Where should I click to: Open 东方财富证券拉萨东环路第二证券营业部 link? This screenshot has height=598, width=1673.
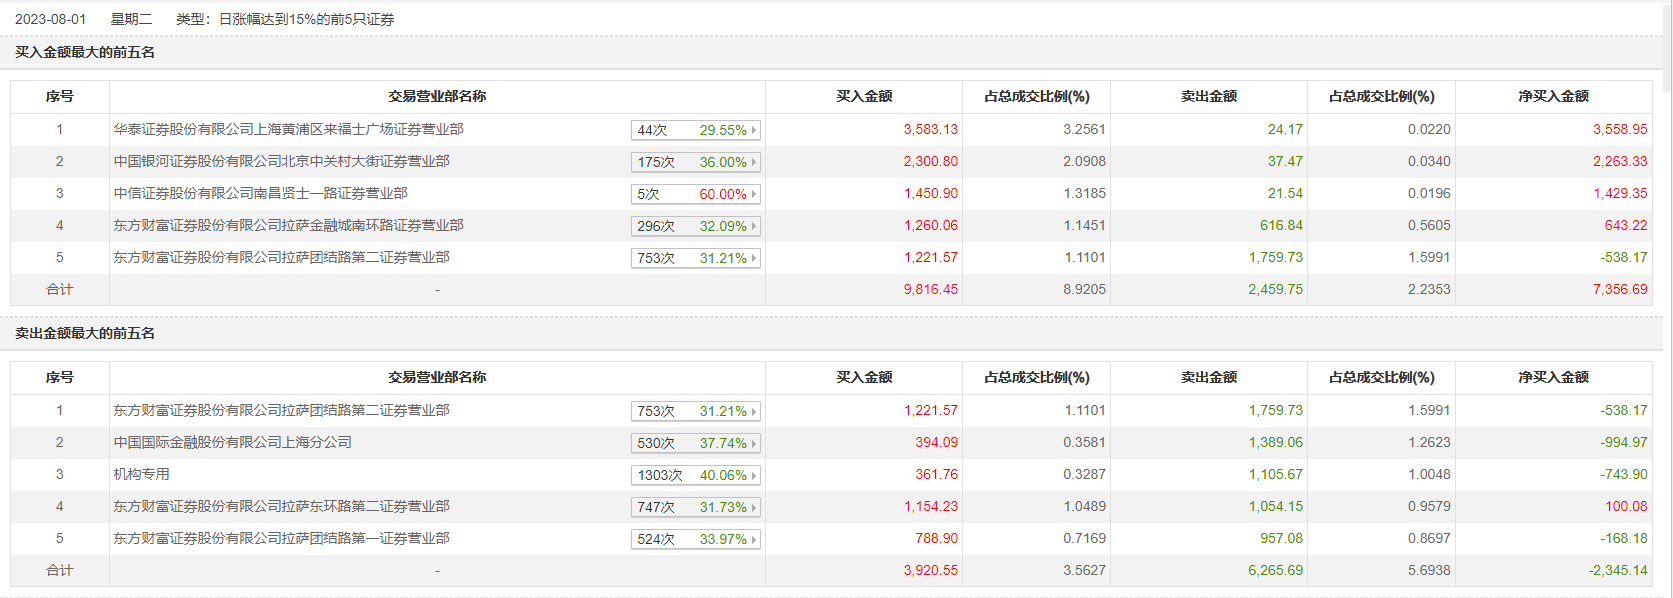click(281, 506)
